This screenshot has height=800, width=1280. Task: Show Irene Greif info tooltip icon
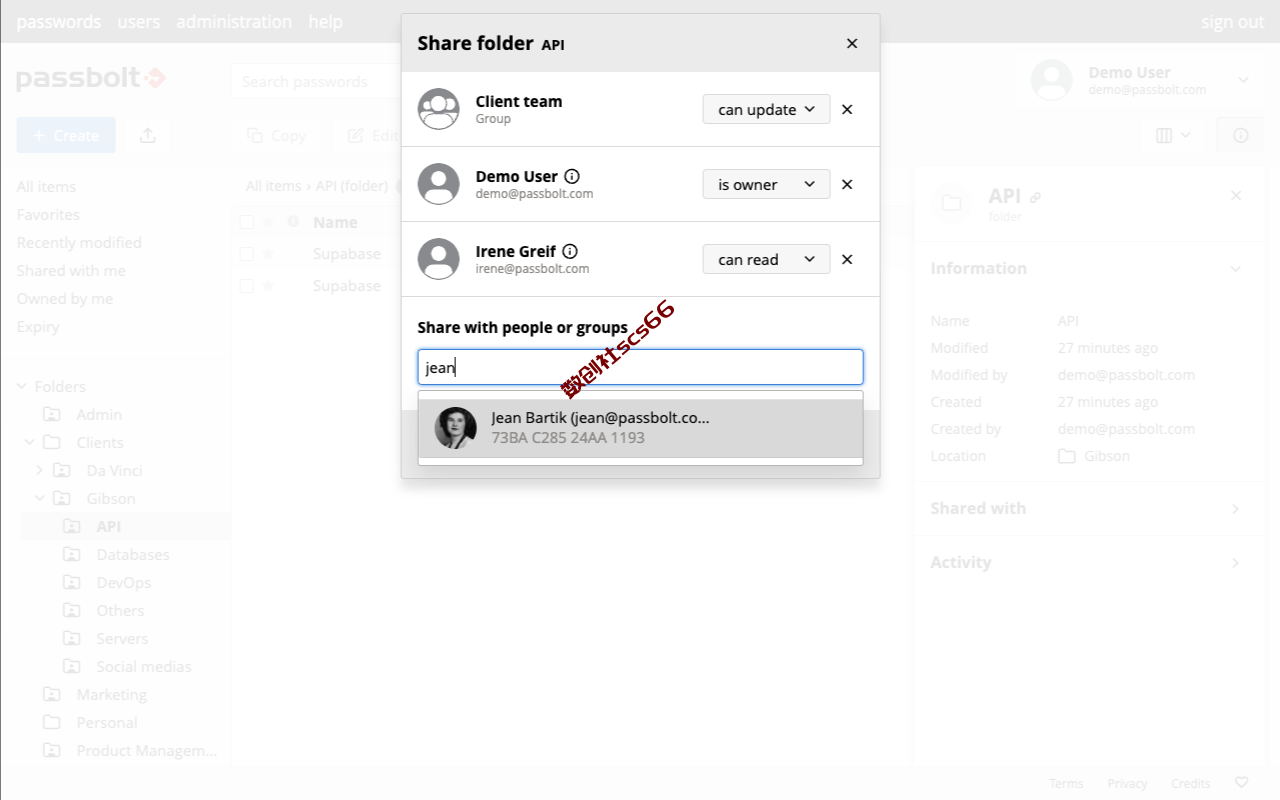click(570, 251)
